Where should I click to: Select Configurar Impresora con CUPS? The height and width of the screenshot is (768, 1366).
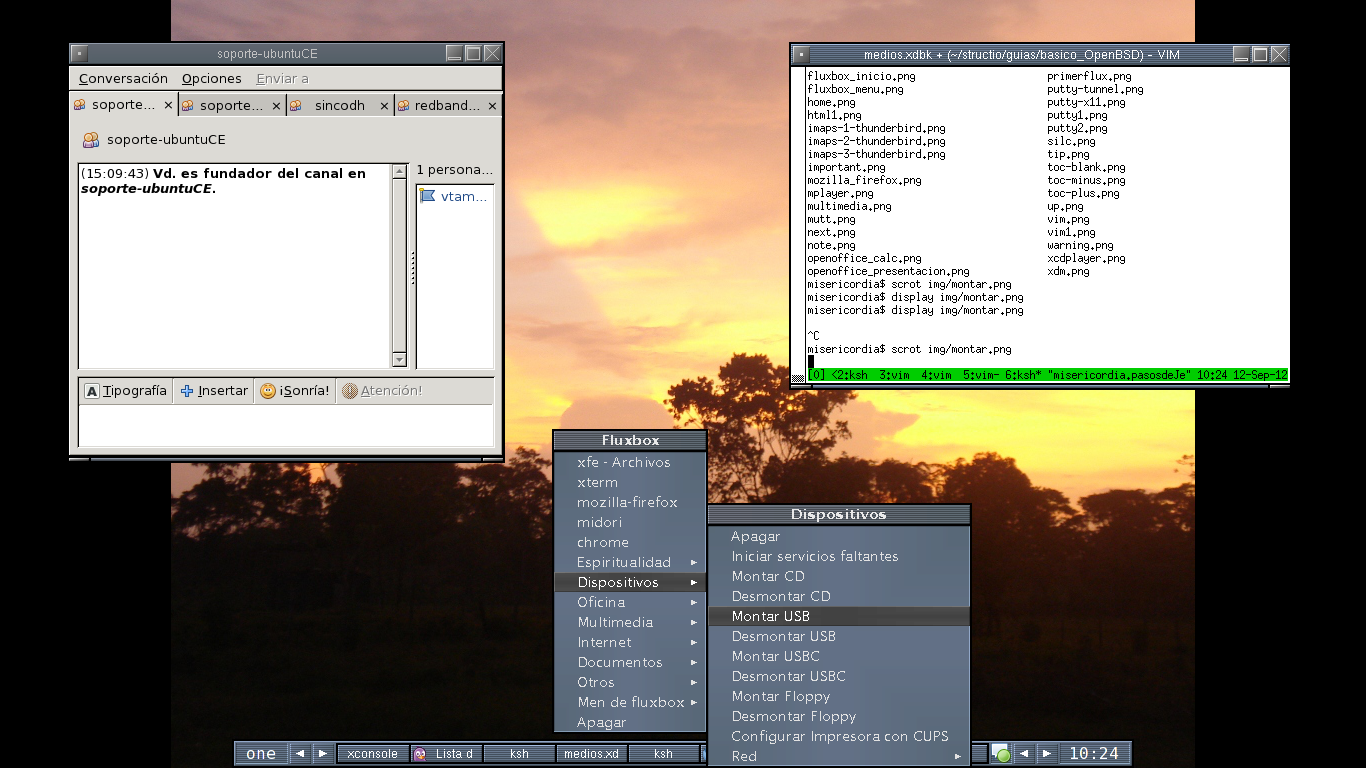click(839, 736)
